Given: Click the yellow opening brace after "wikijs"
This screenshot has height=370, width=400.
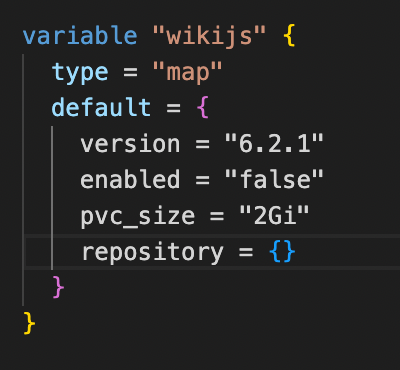Looking at the screenshot, I should click(x=289, y=36).
